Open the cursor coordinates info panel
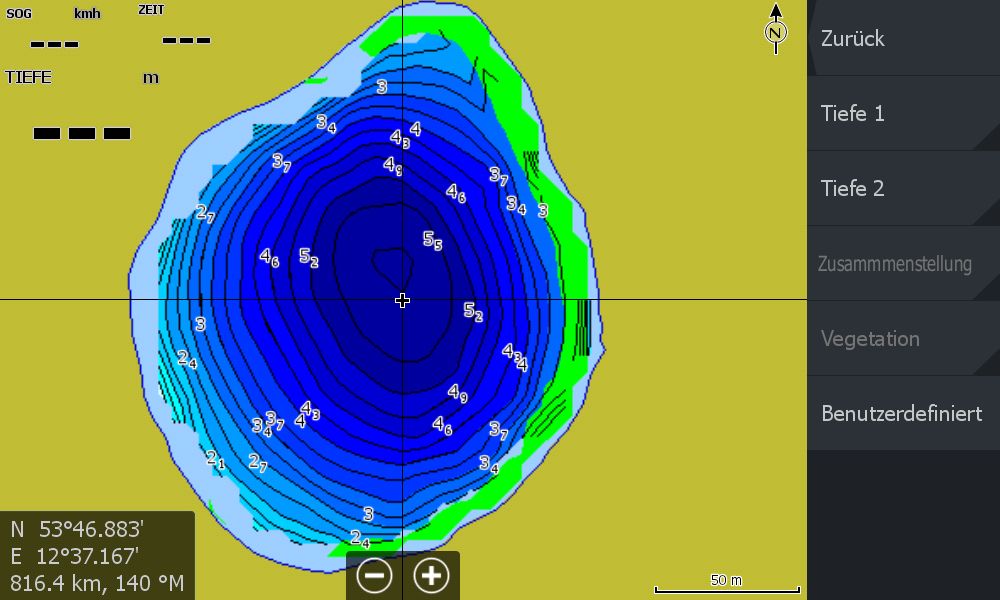Viewport: 1000px width, 600px height. point(97,555)
